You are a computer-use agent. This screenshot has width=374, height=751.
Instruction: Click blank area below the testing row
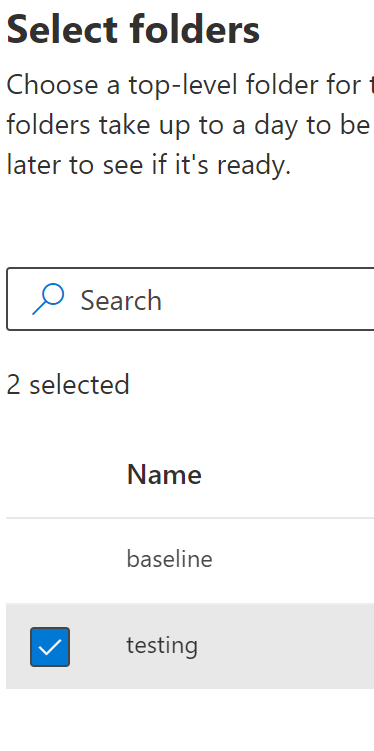point(190,720)
